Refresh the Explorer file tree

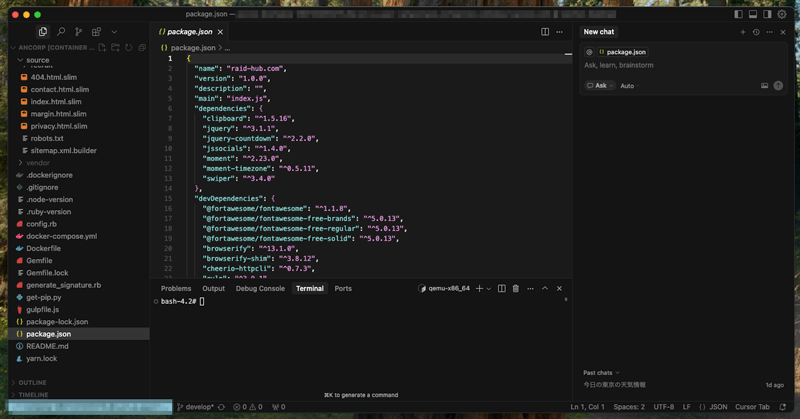point(129,47)
